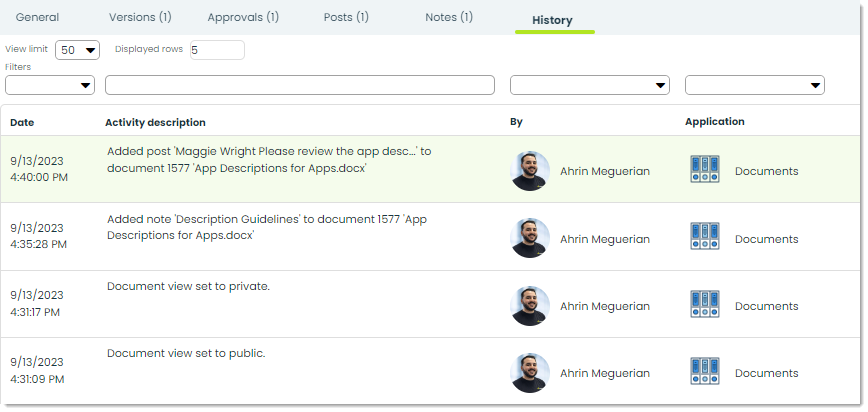The width and height of the screenshot is (868, 412).
Task: Select the 'Document view set to private' history row
Action: tap(431, 304)
